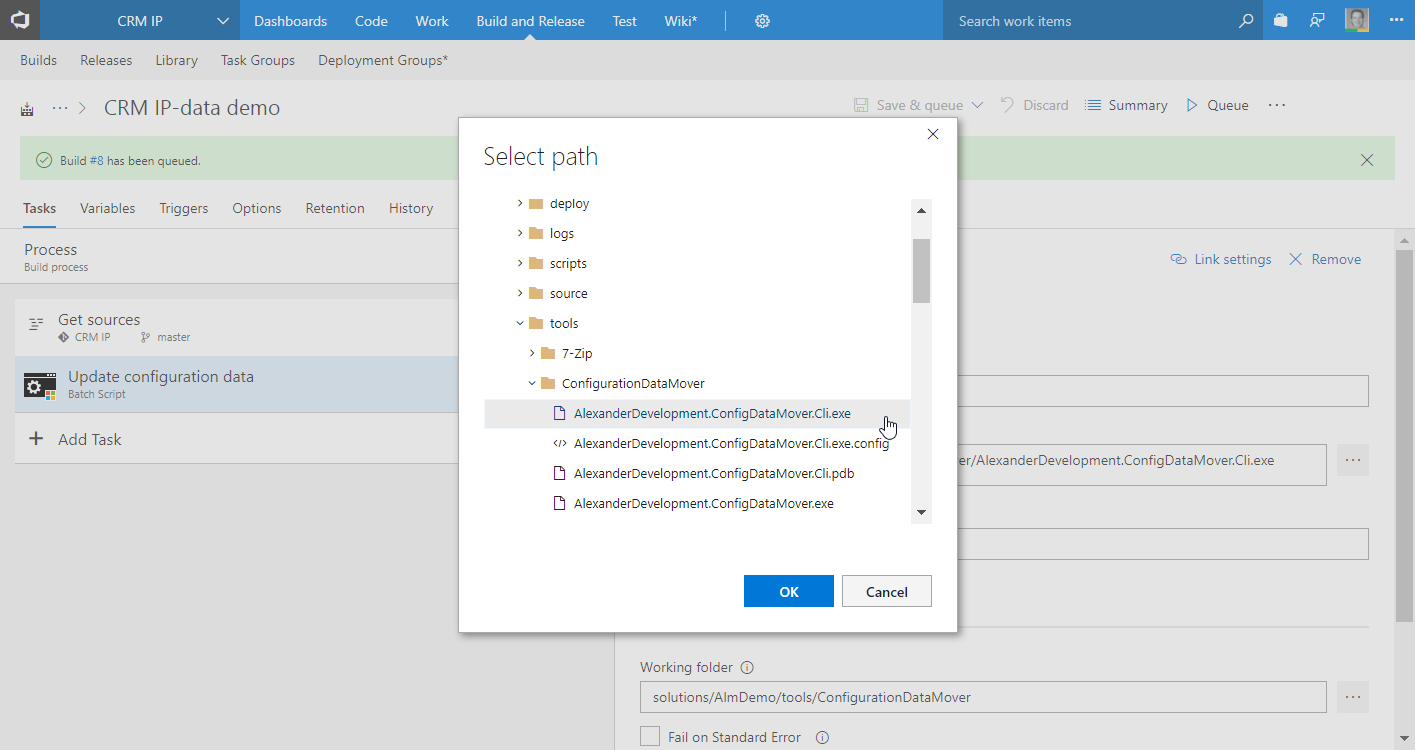Open the Code hub
Screen dimensions: 1415x750
coord(371,21)
